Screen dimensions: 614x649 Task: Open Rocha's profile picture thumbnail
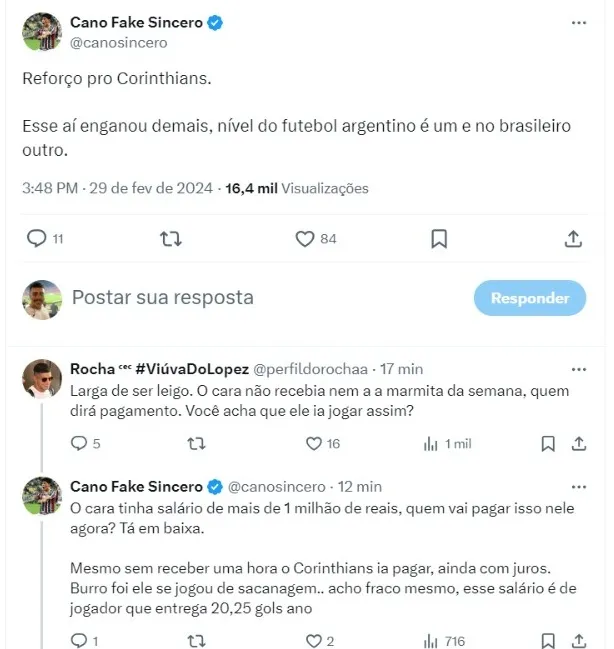coord(43,380)
